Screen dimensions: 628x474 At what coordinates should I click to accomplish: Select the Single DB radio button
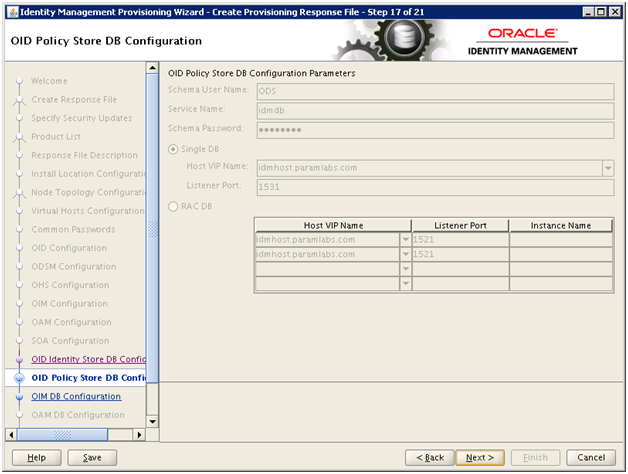[173, 149]
